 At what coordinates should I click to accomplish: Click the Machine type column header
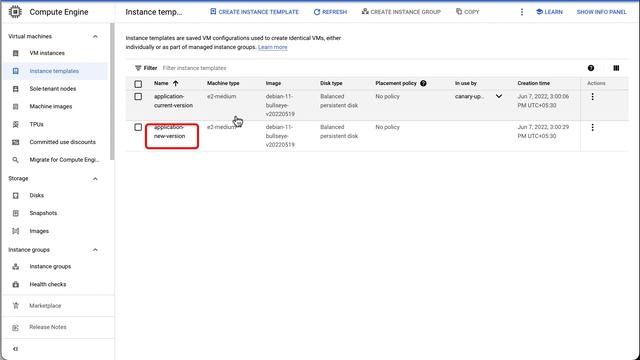click(223, 83)
